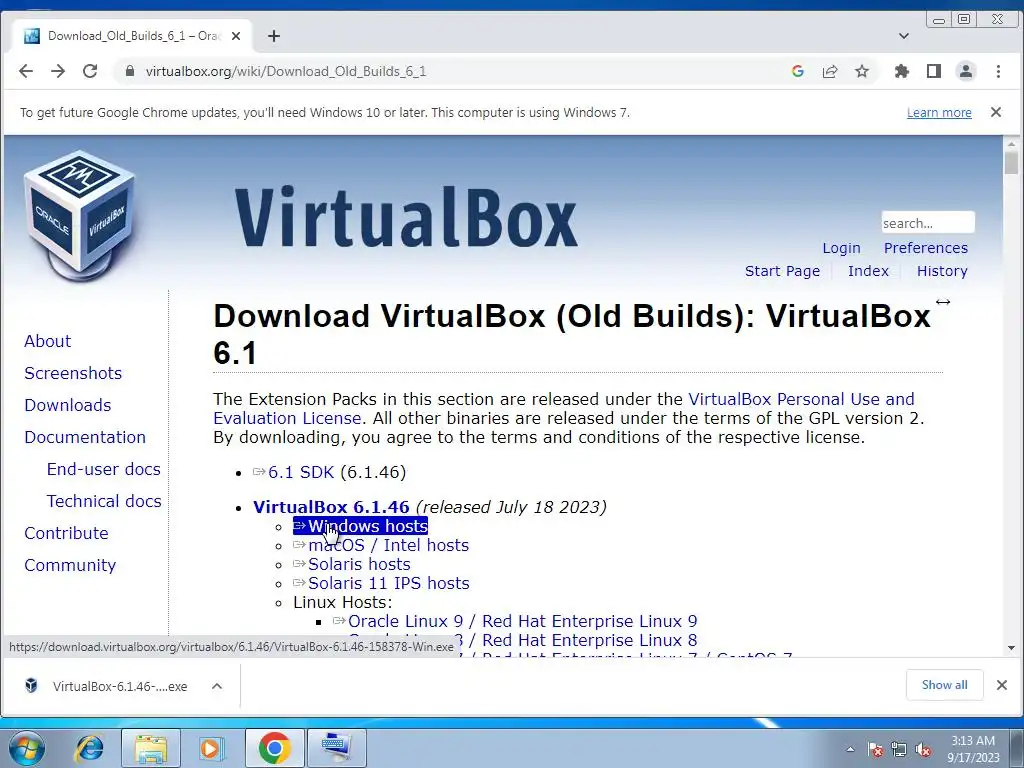Screen dimensions: 1024x768
Task: Open Red Hat Enterprise Linux 8 download
Action: [589, 640]
